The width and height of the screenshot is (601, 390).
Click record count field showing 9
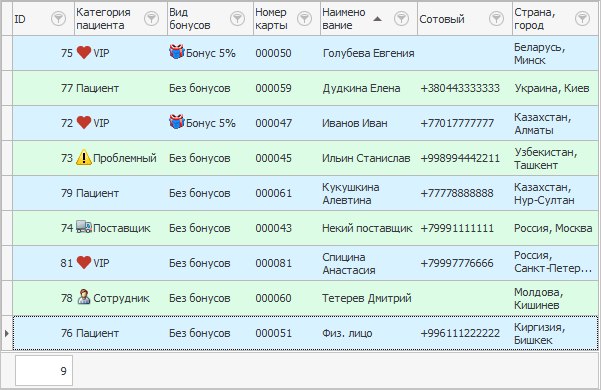[44, 370]
